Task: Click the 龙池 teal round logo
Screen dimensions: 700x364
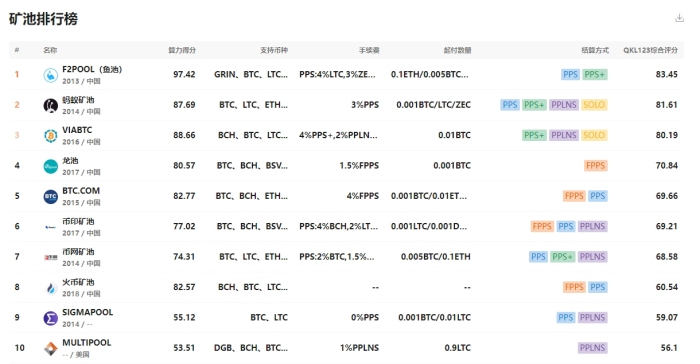Action: (50, 166)
